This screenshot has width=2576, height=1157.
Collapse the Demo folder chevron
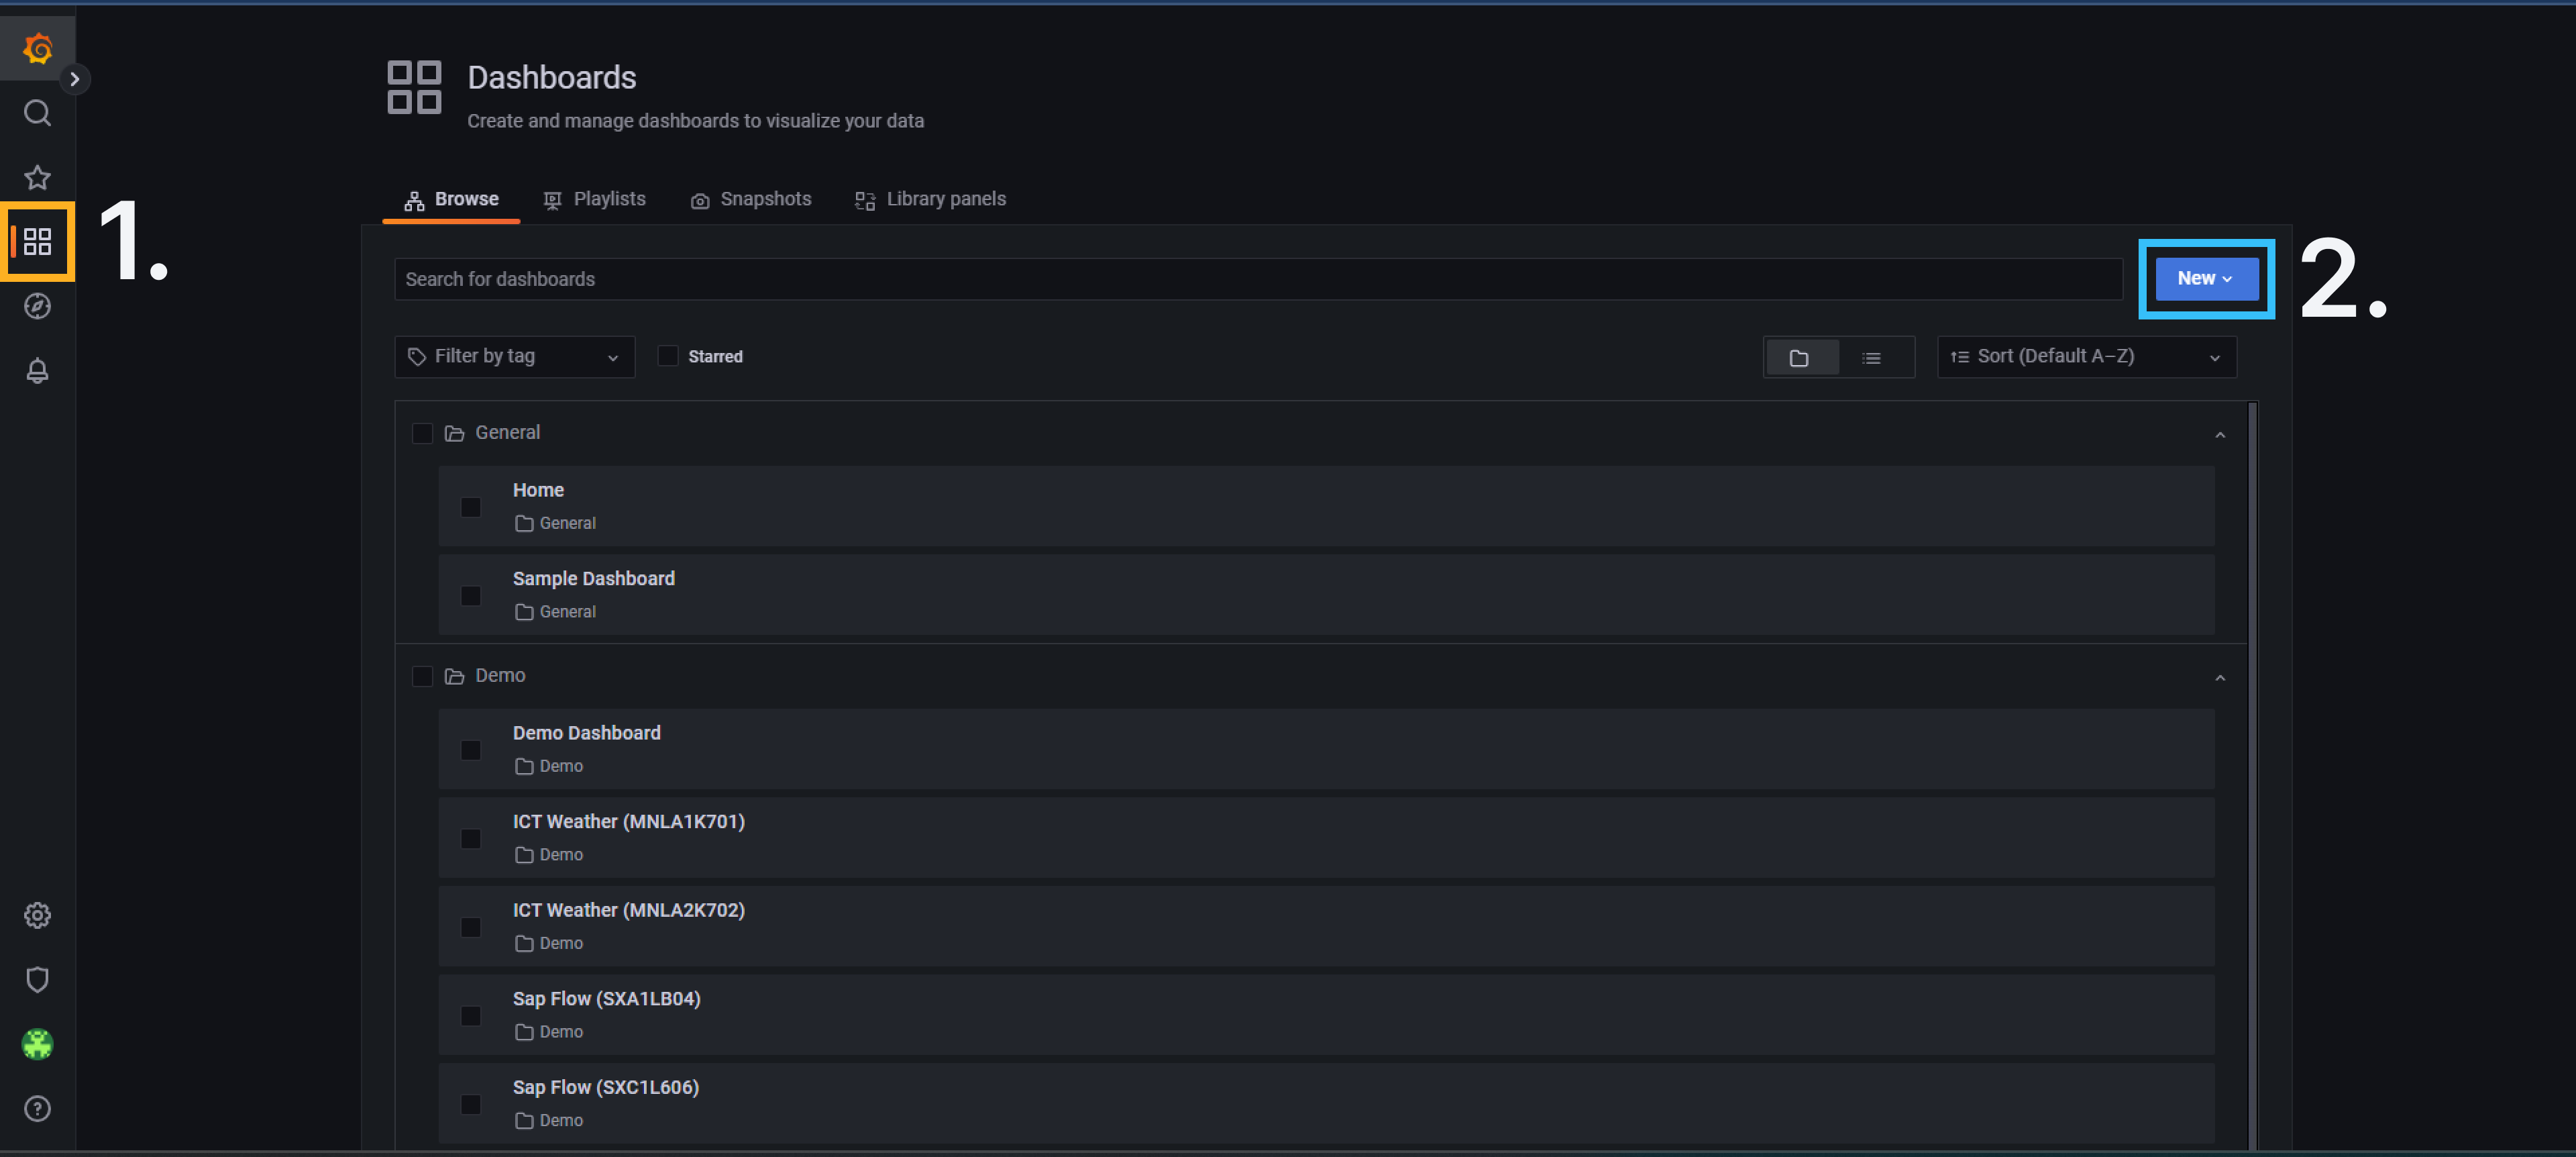(x=2219, y=677)
